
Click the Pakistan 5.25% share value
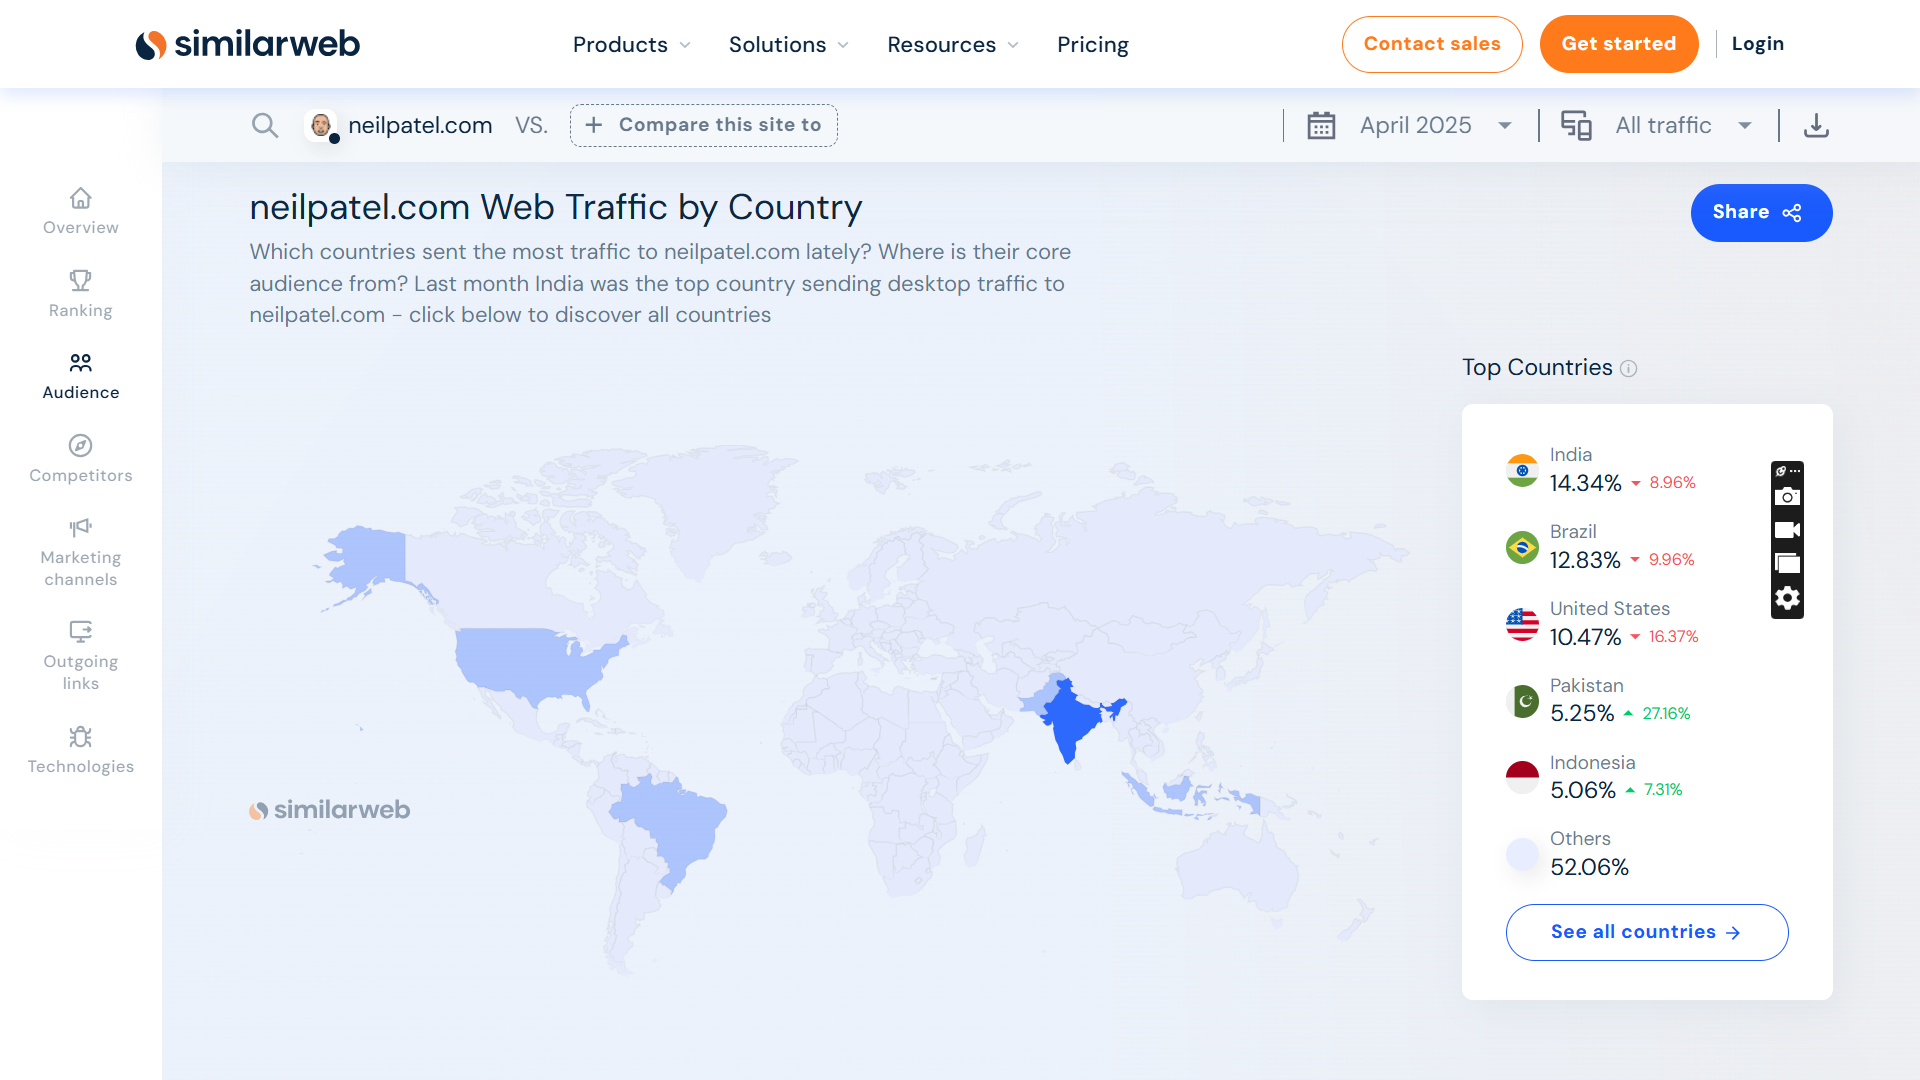(1582, 713)
